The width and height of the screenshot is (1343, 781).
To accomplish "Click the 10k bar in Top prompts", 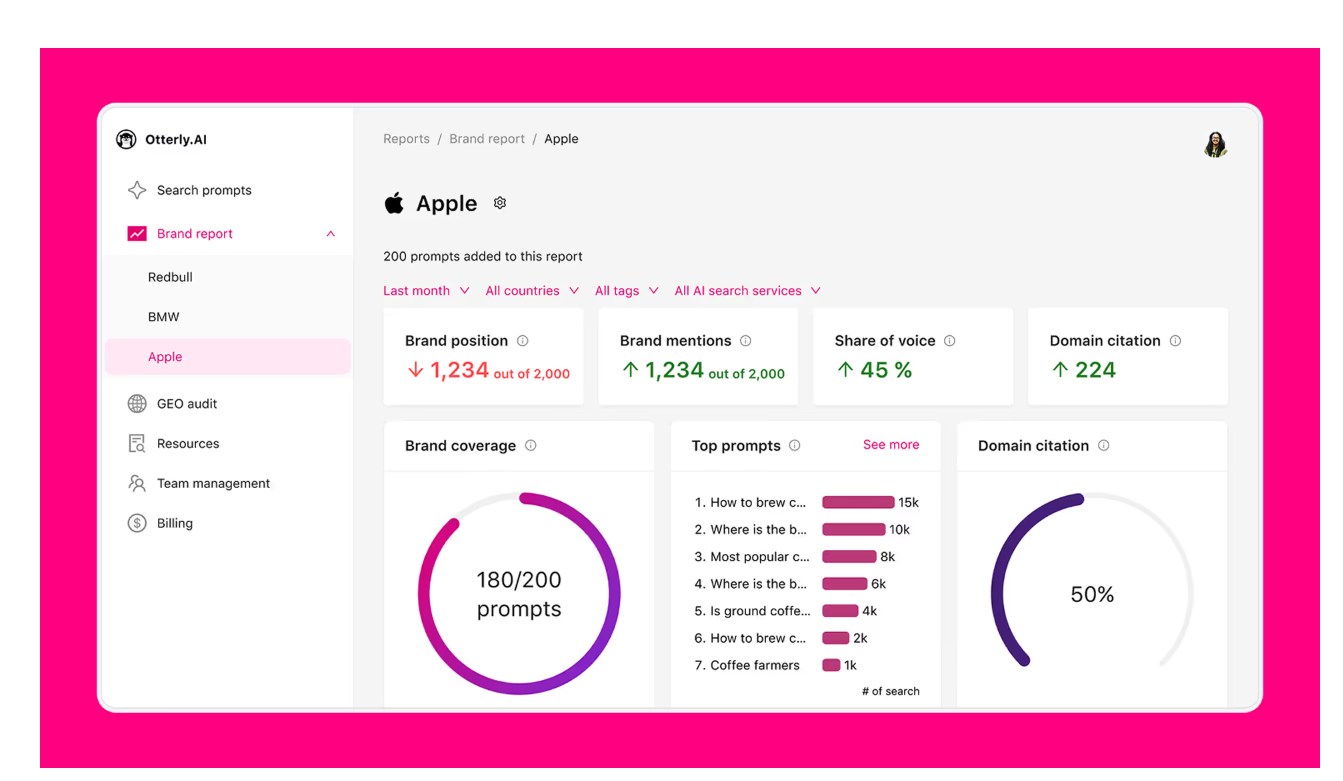I will pos(853,530).
